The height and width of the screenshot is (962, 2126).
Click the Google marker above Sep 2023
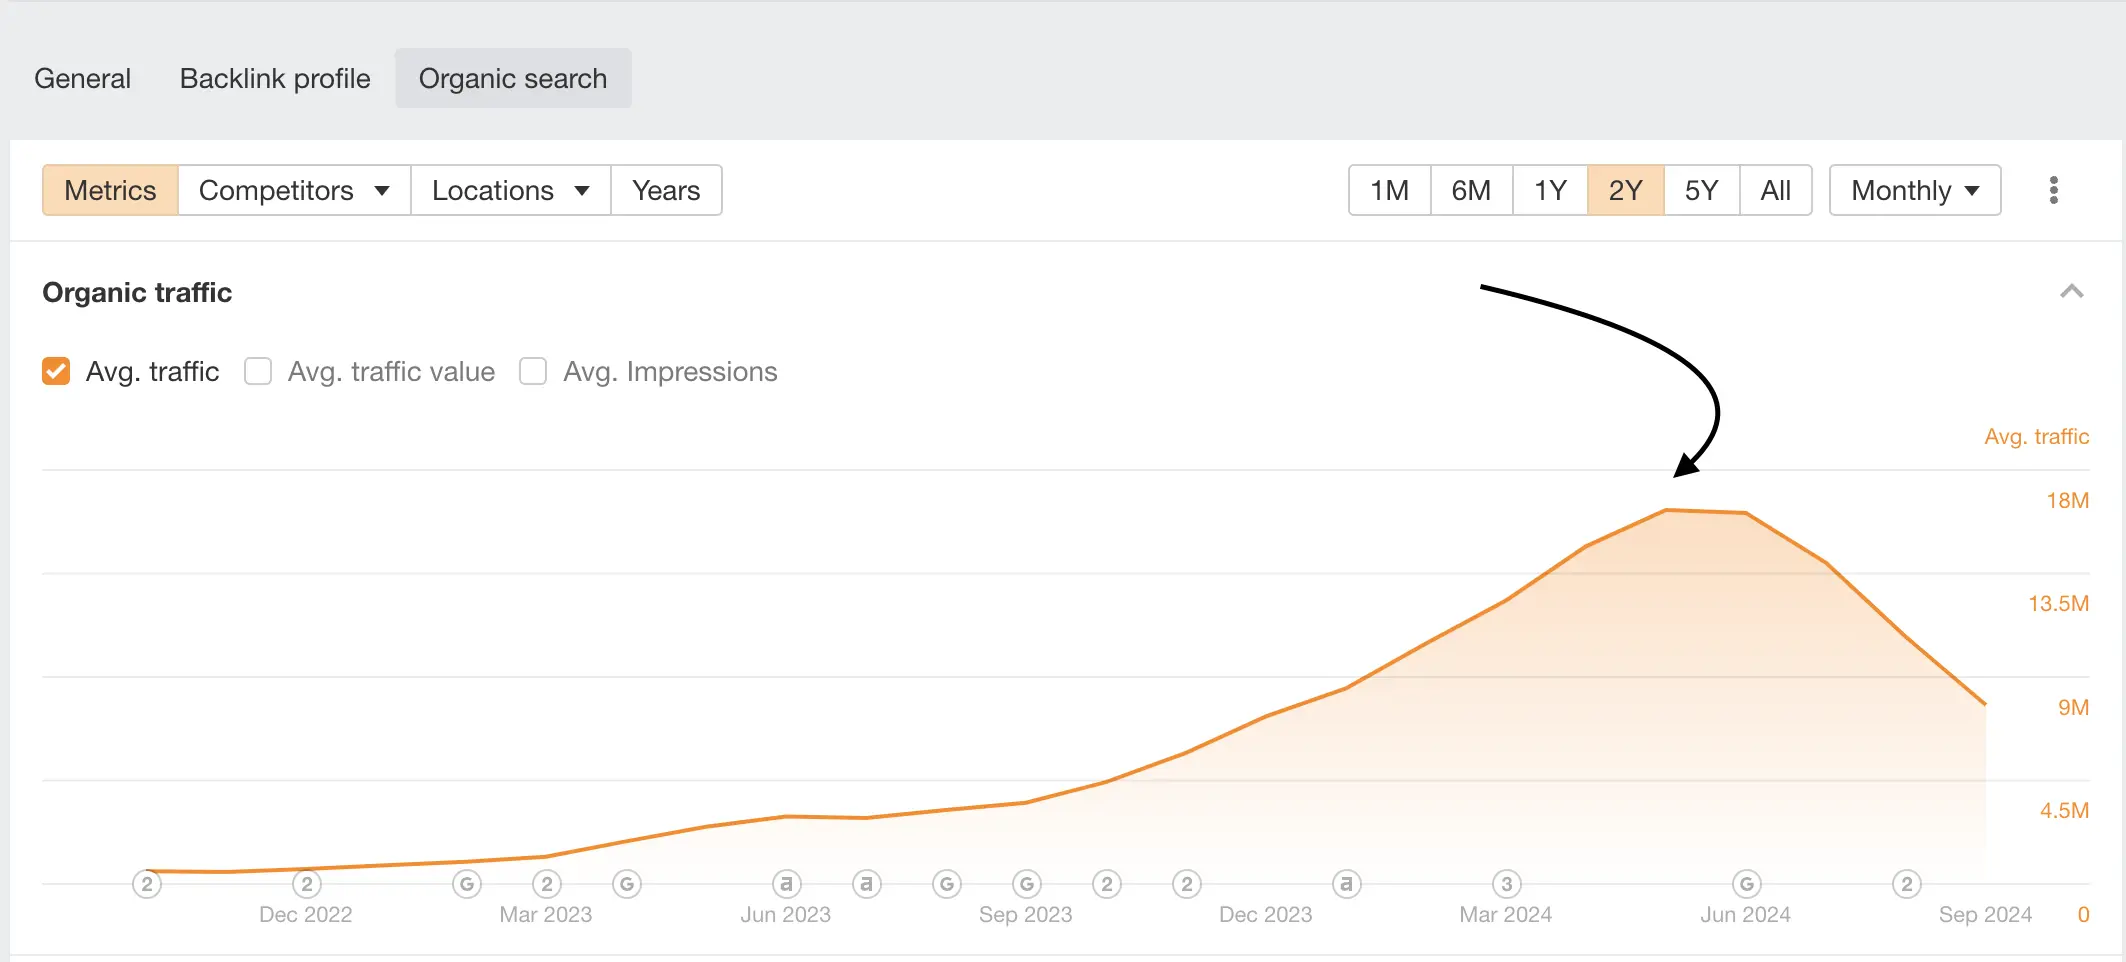1026,884
